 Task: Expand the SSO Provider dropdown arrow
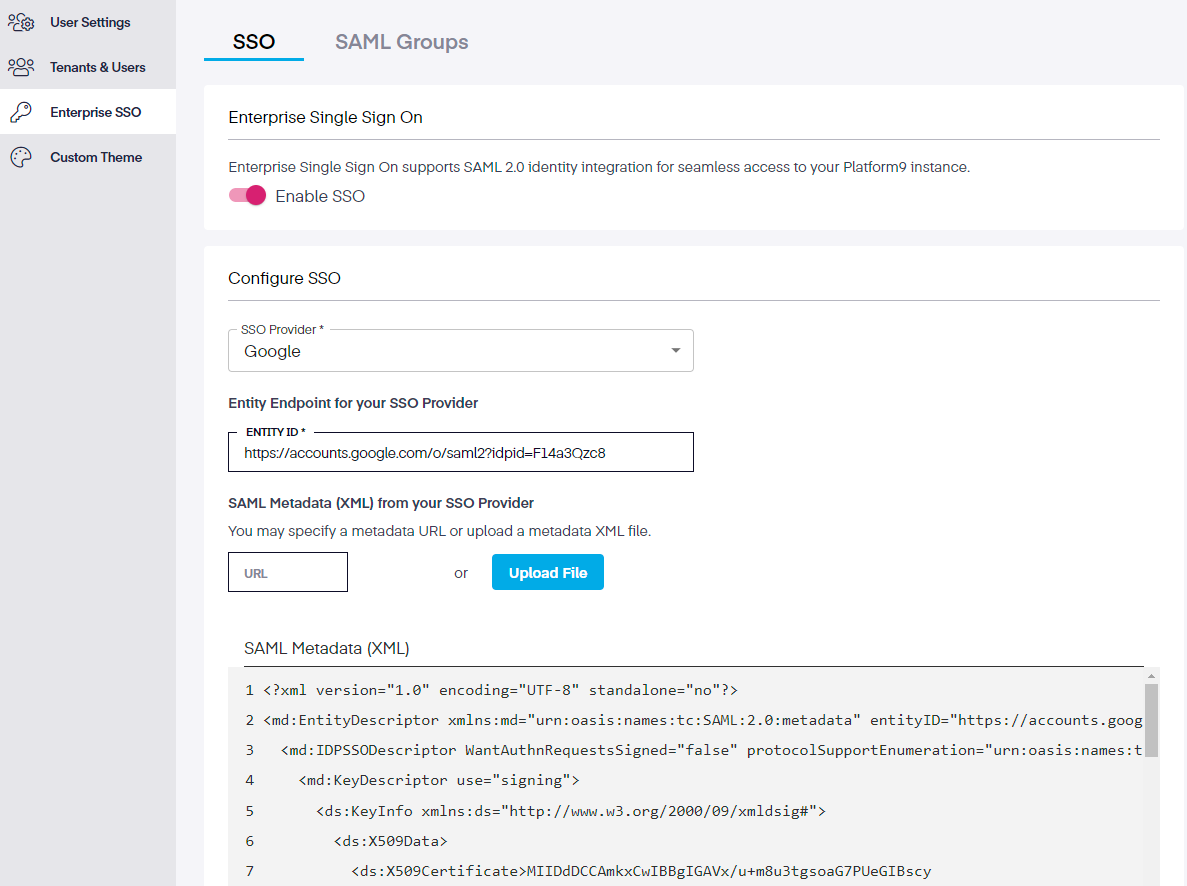[x=676, y=351]
